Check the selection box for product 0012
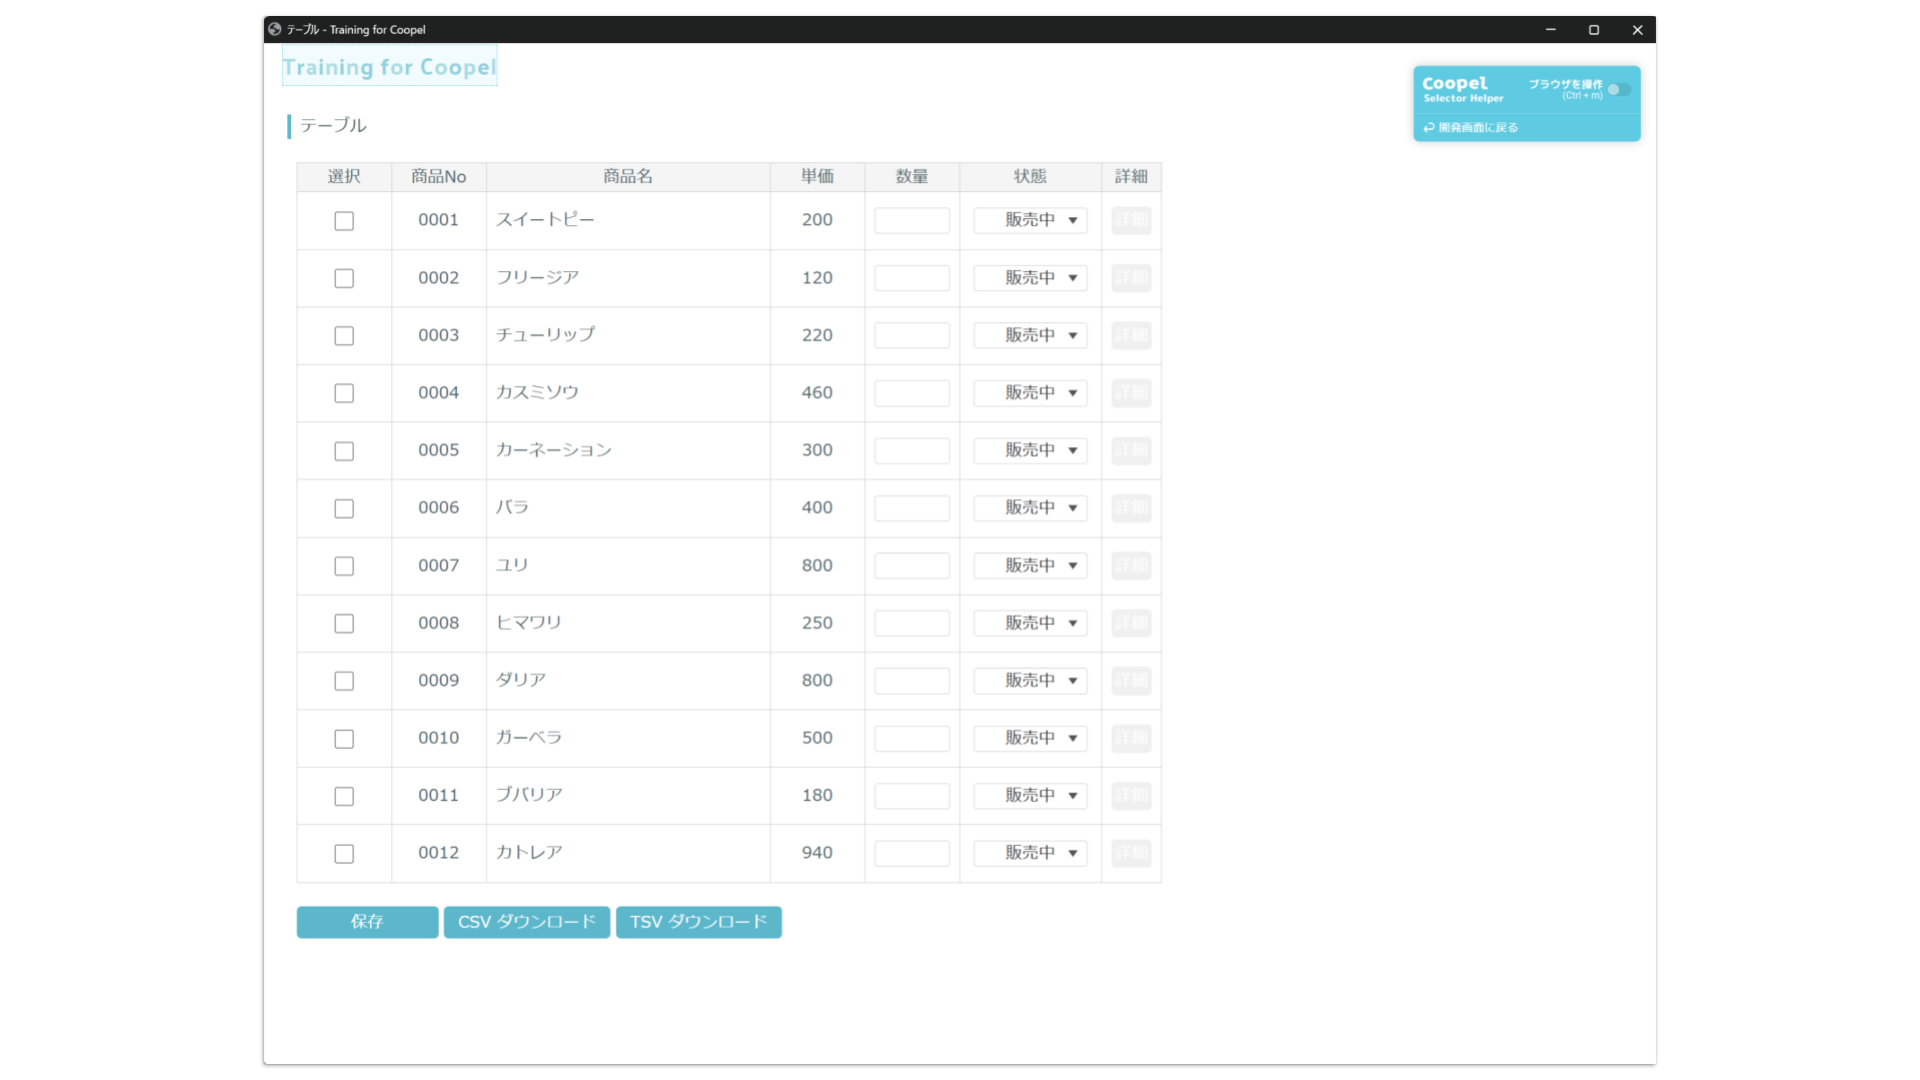The image size is (1920, 1080). (x=344, y=853)
